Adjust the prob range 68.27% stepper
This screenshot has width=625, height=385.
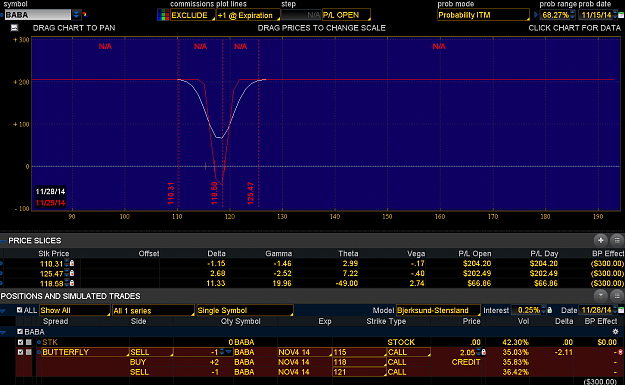(x=573, y=15)
